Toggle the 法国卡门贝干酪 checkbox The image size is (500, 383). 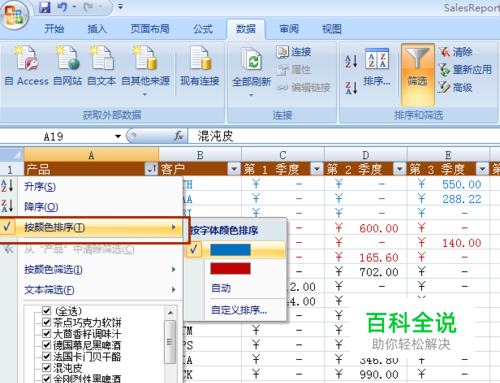(x=47, y=357)
